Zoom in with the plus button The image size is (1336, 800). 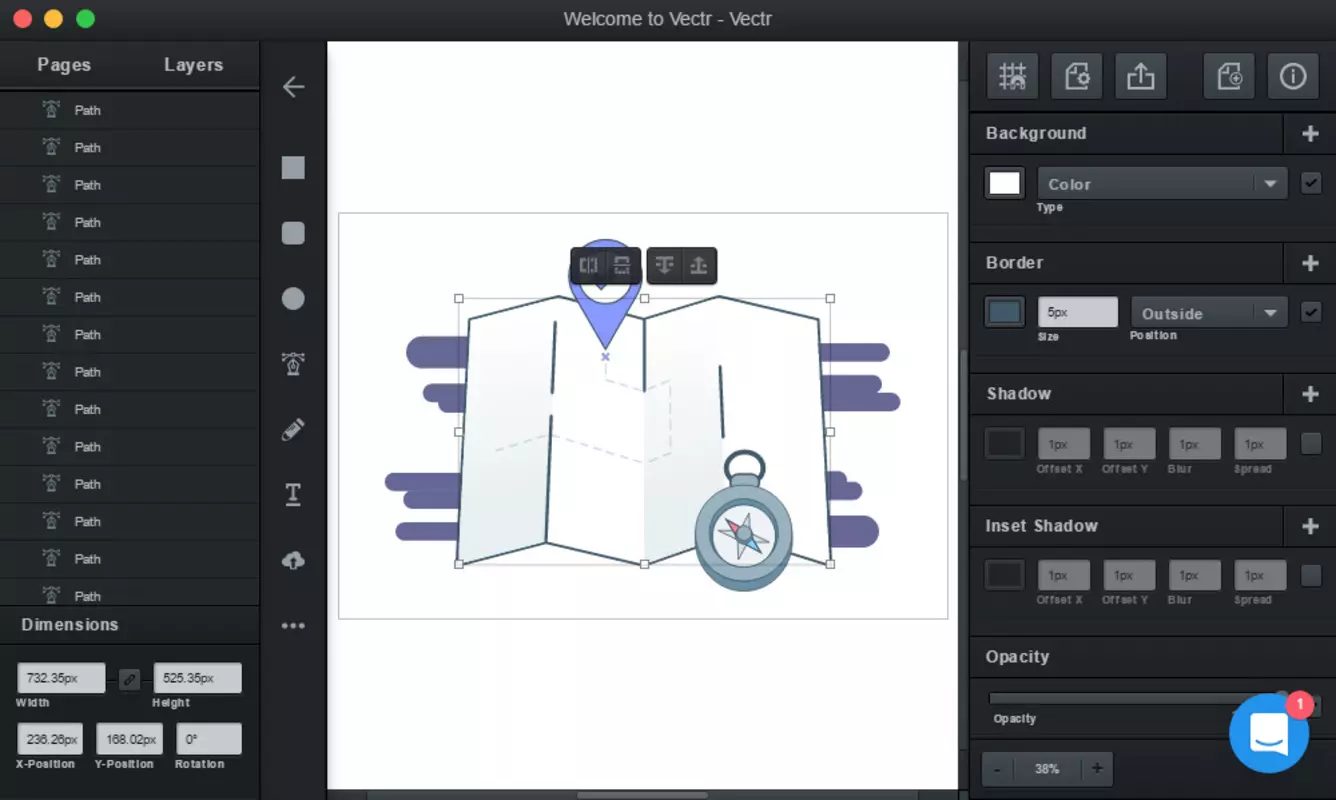coord(1097,769)
